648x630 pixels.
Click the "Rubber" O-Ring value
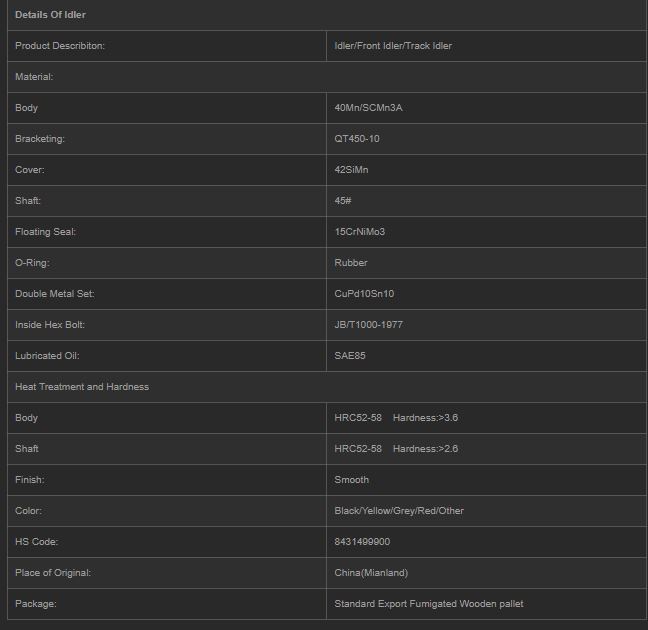[x=351, y=263]
